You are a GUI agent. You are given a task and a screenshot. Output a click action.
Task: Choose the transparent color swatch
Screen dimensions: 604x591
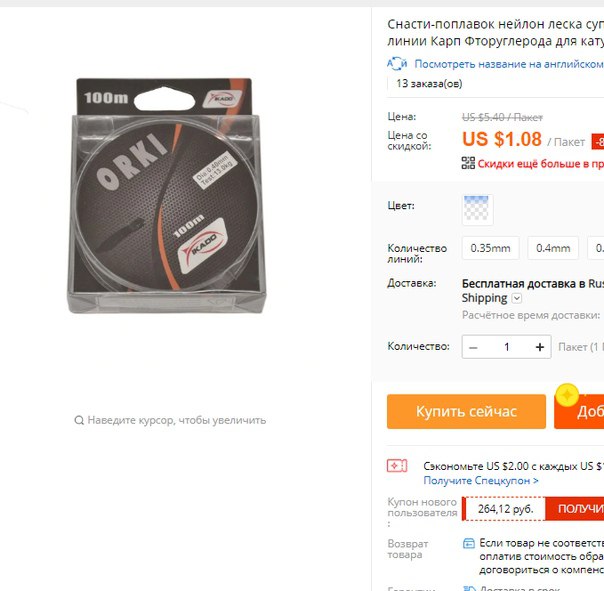(477, 210)
